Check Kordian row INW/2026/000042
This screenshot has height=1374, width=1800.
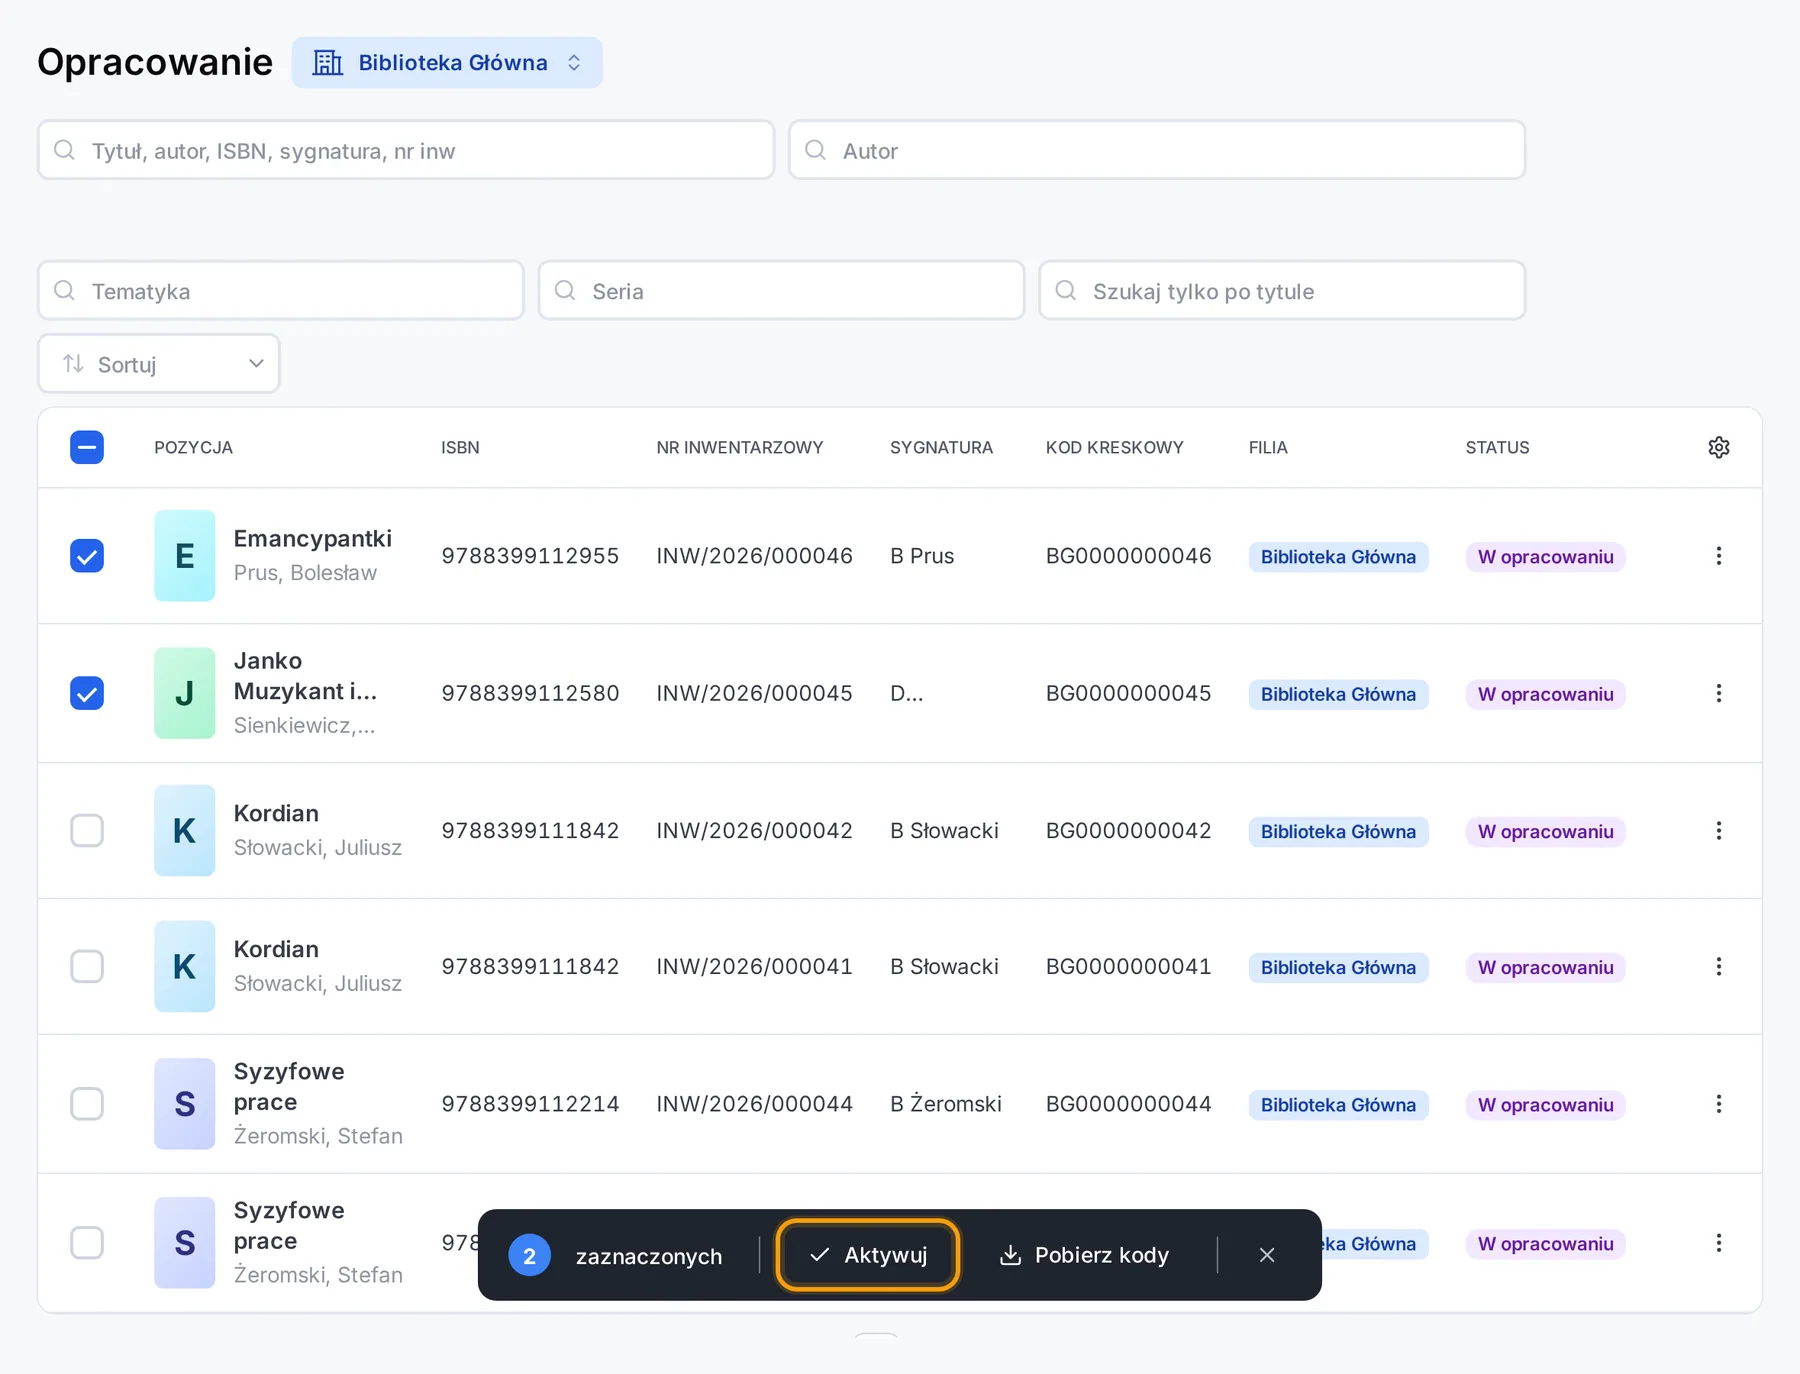[x=87, y=830]
